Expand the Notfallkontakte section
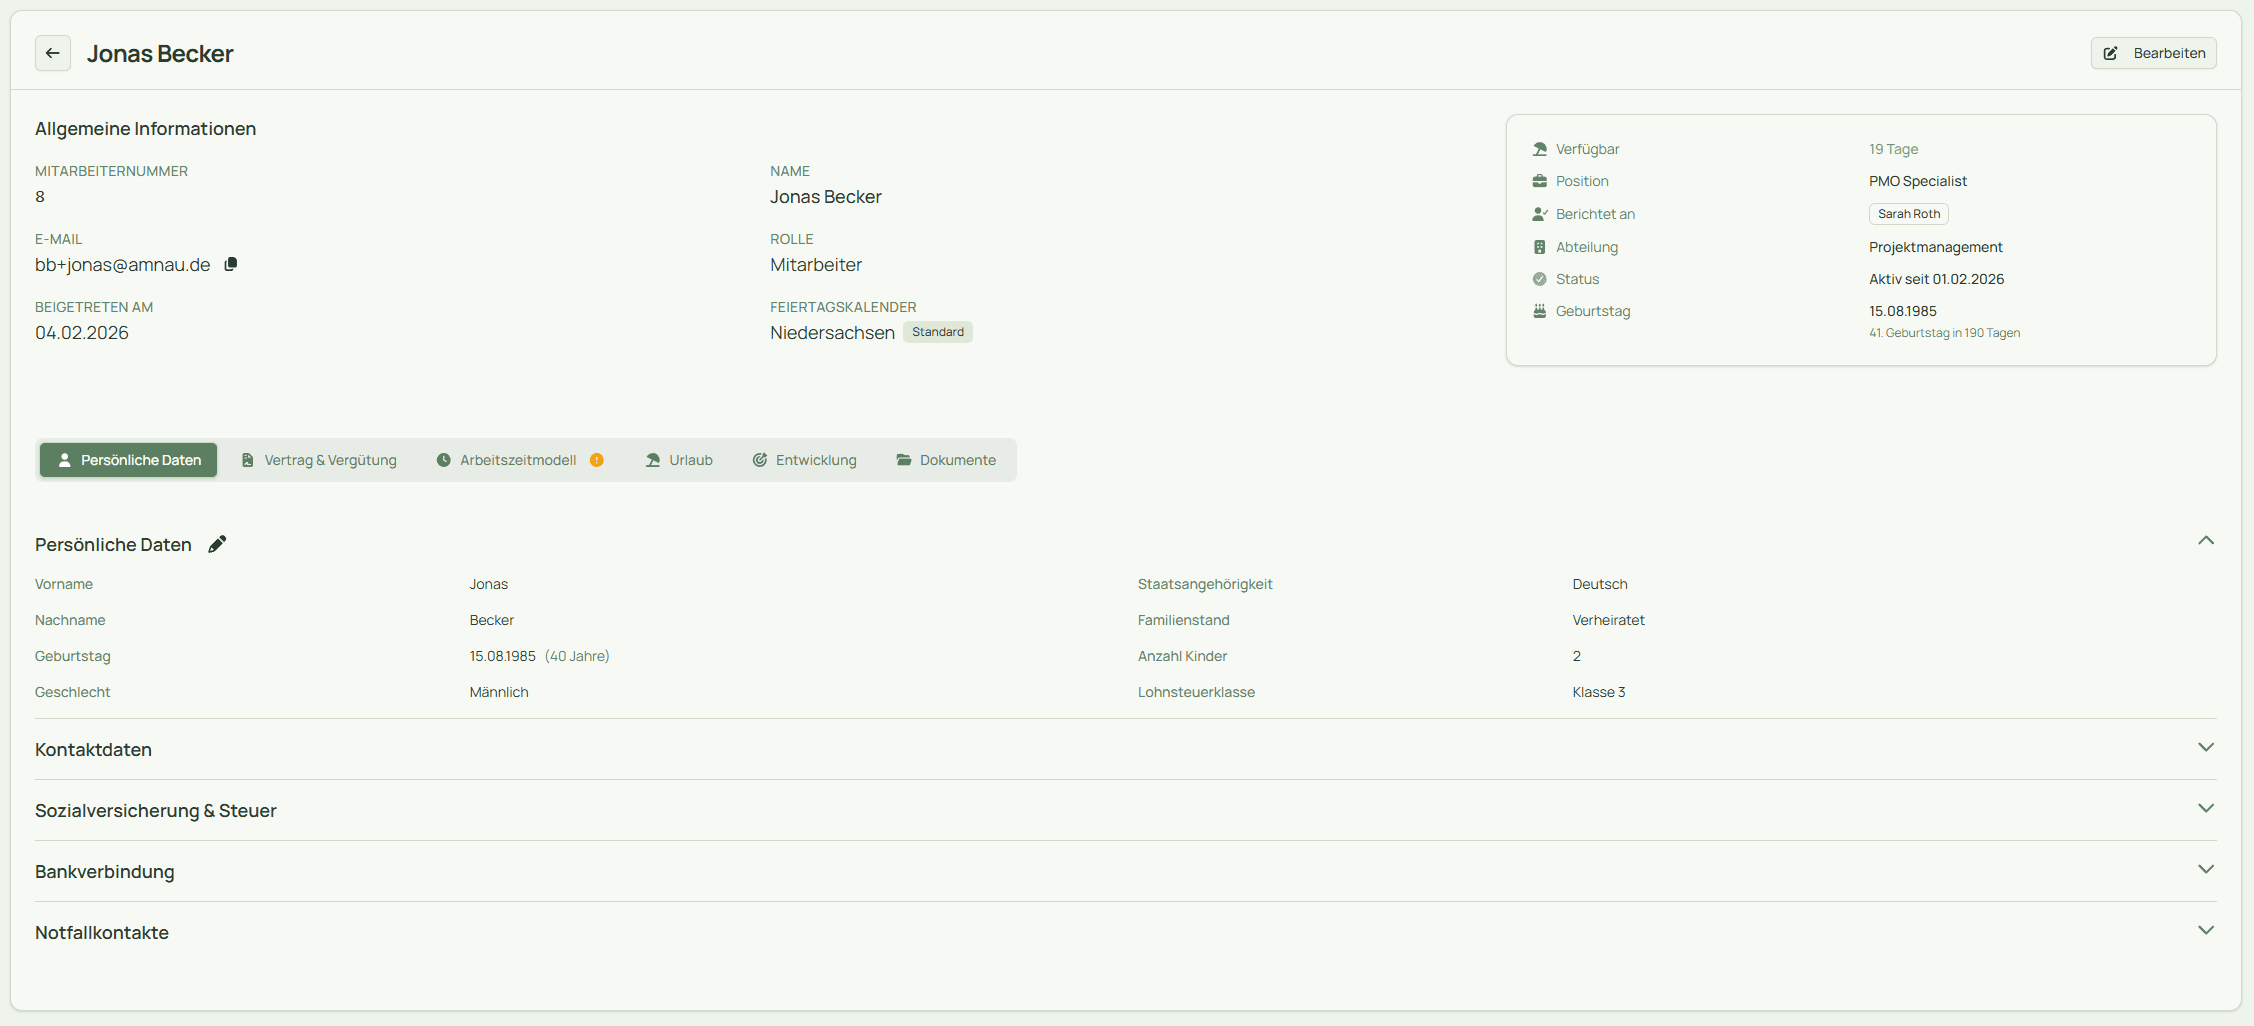The height and width of the screenshot is (1026, 2254). (2206, 931)
